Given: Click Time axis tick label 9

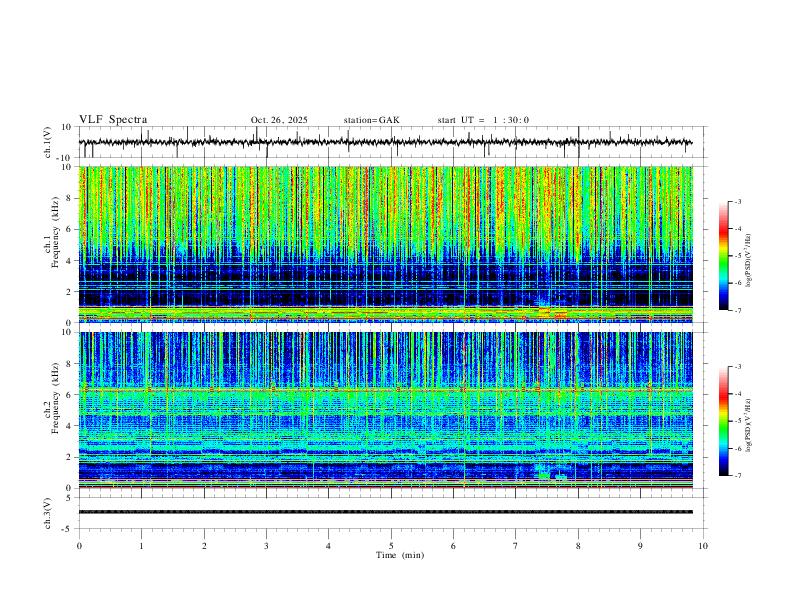Looking at the screenshot, I should 640,546.
